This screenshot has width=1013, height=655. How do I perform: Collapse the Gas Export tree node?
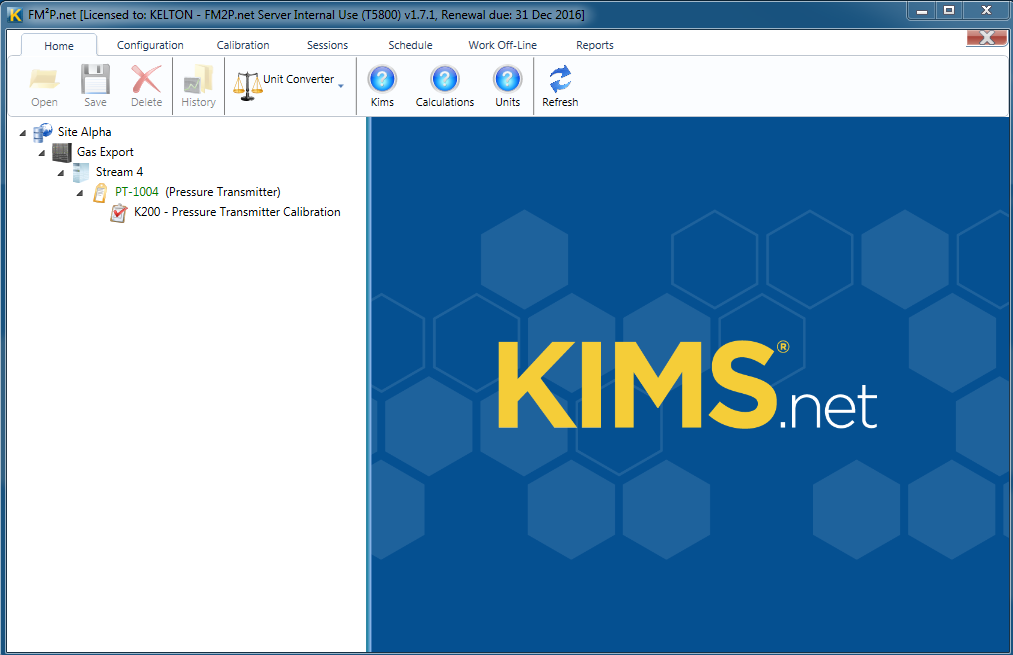[x=42, y=153]
